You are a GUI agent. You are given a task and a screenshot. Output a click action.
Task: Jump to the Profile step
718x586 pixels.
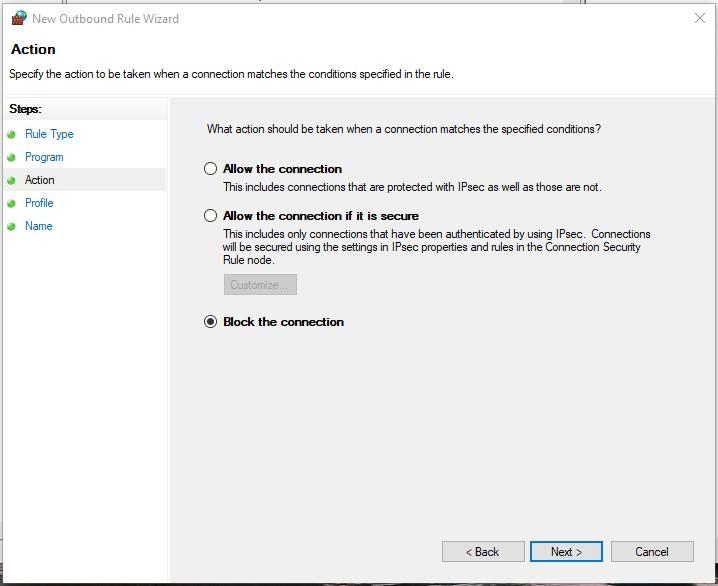[39, 203]
